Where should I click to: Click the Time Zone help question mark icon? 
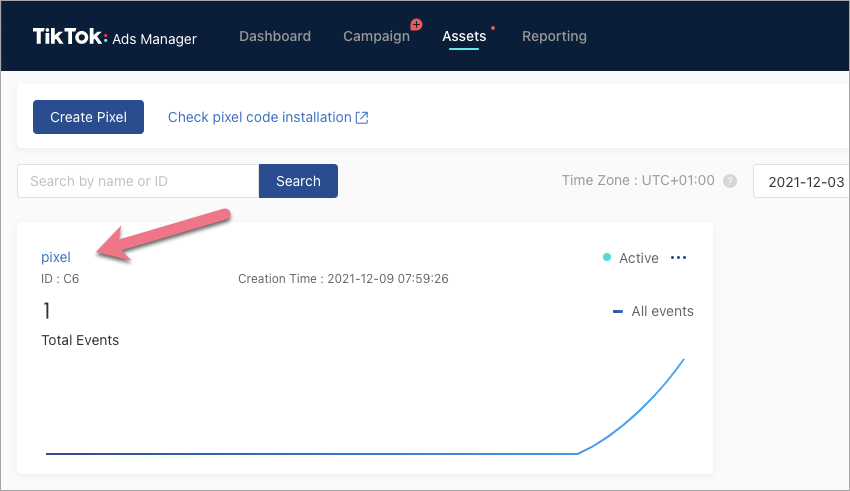coord(730,181)
